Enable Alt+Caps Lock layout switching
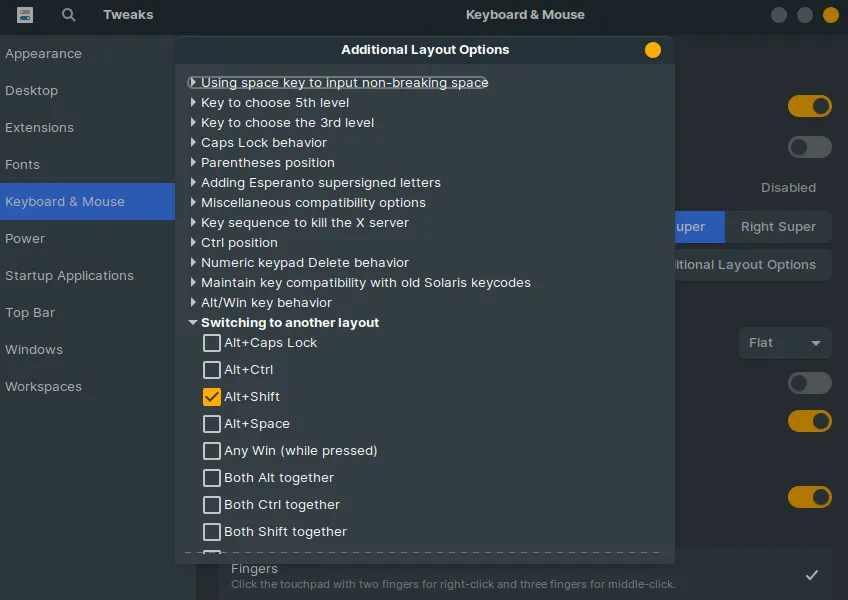This screenshot has height=600, width=848. [x=211, y=342]
